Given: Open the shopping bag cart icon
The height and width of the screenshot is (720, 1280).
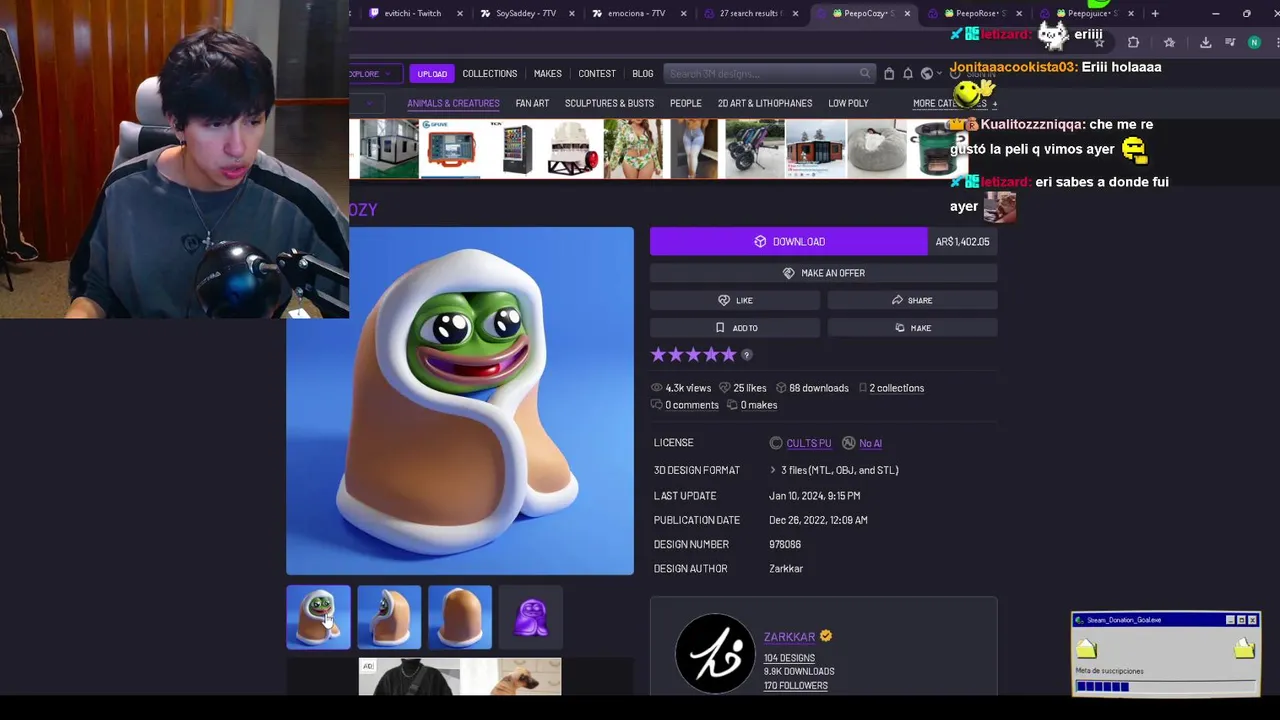Looking at the screenshot, I should tap(888, 73).
